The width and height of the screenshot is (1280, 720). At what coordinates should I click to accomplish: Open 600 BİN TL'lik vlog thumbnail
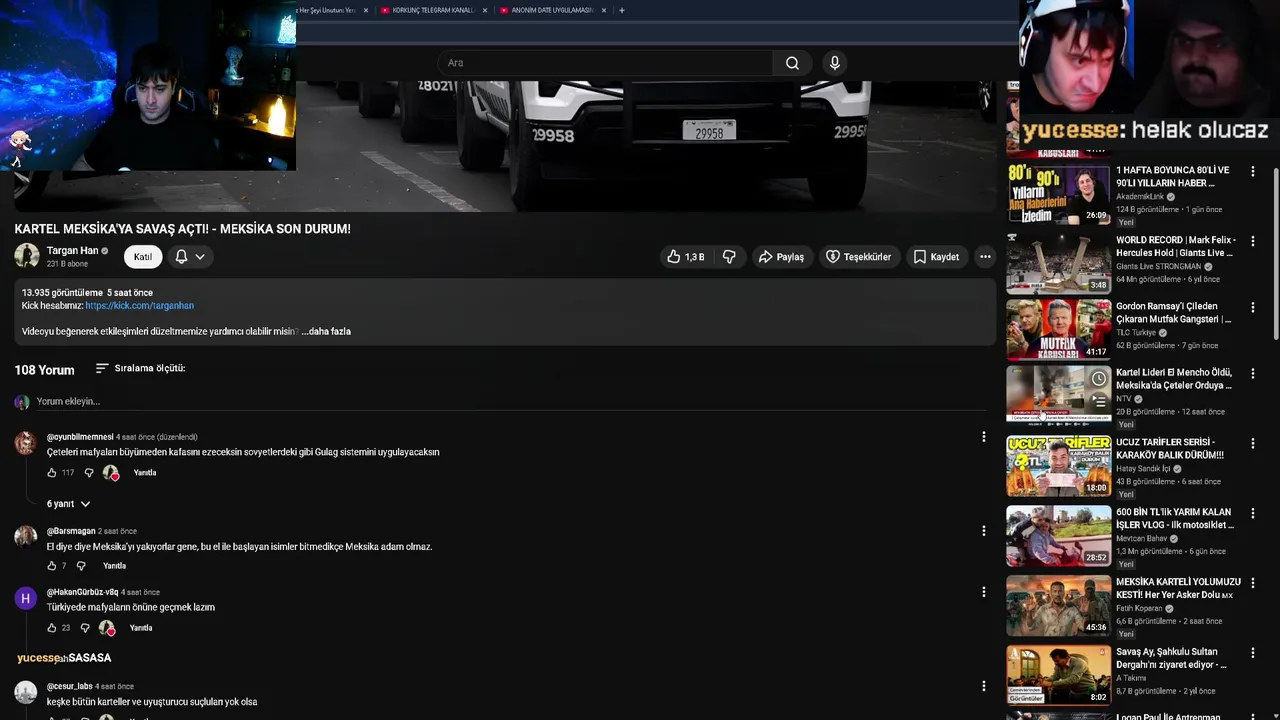(x=1058, y=536)
